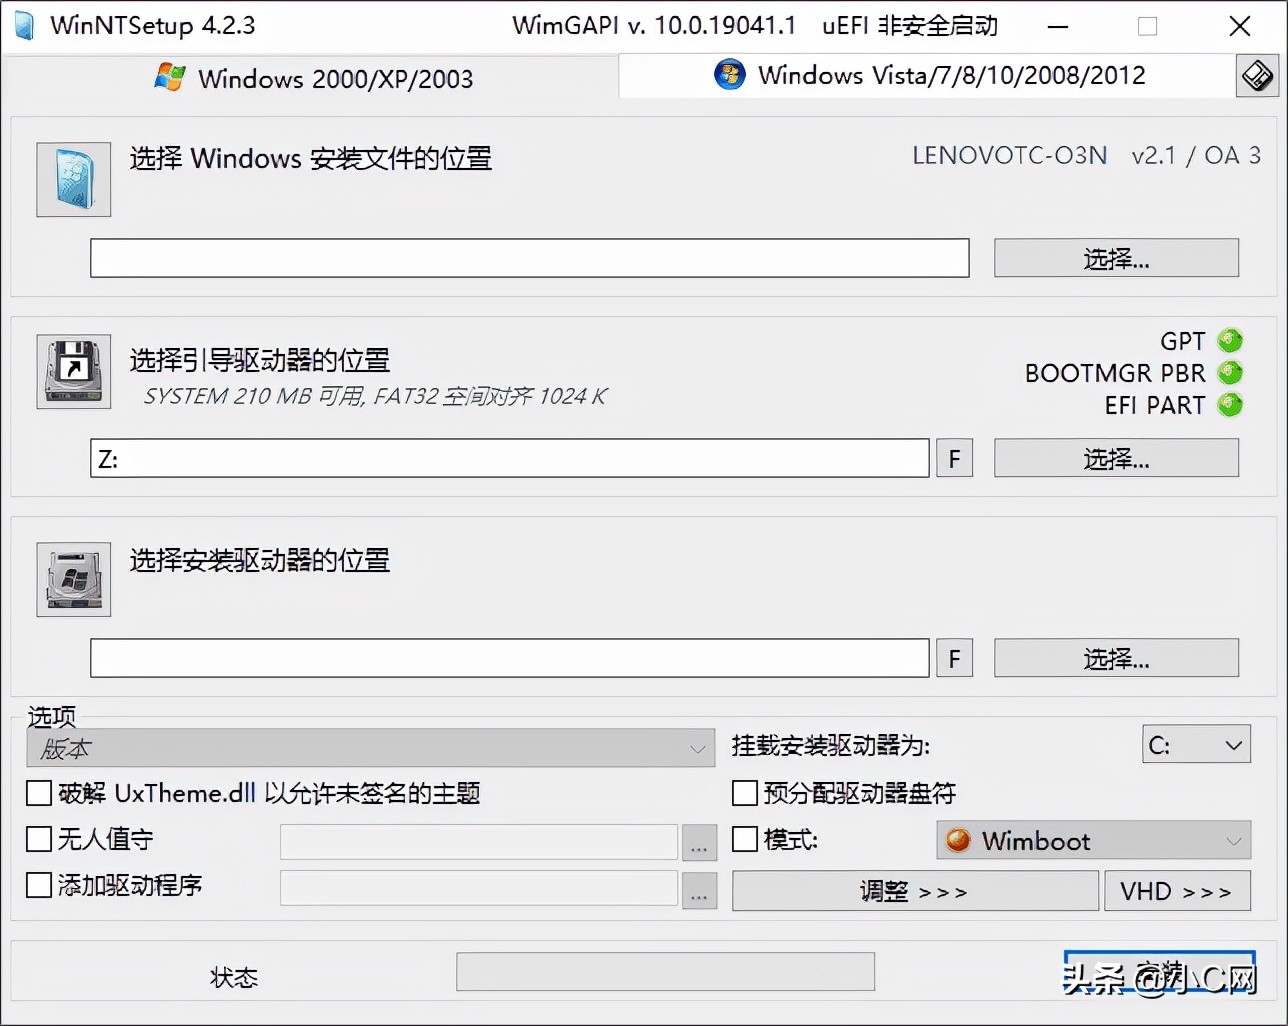Viewport: 1288px width, 1026px height.
Task: Switch to the Windows 2000/XP/2003 tab
Action: pyautogui.click(x=312, y=78)
